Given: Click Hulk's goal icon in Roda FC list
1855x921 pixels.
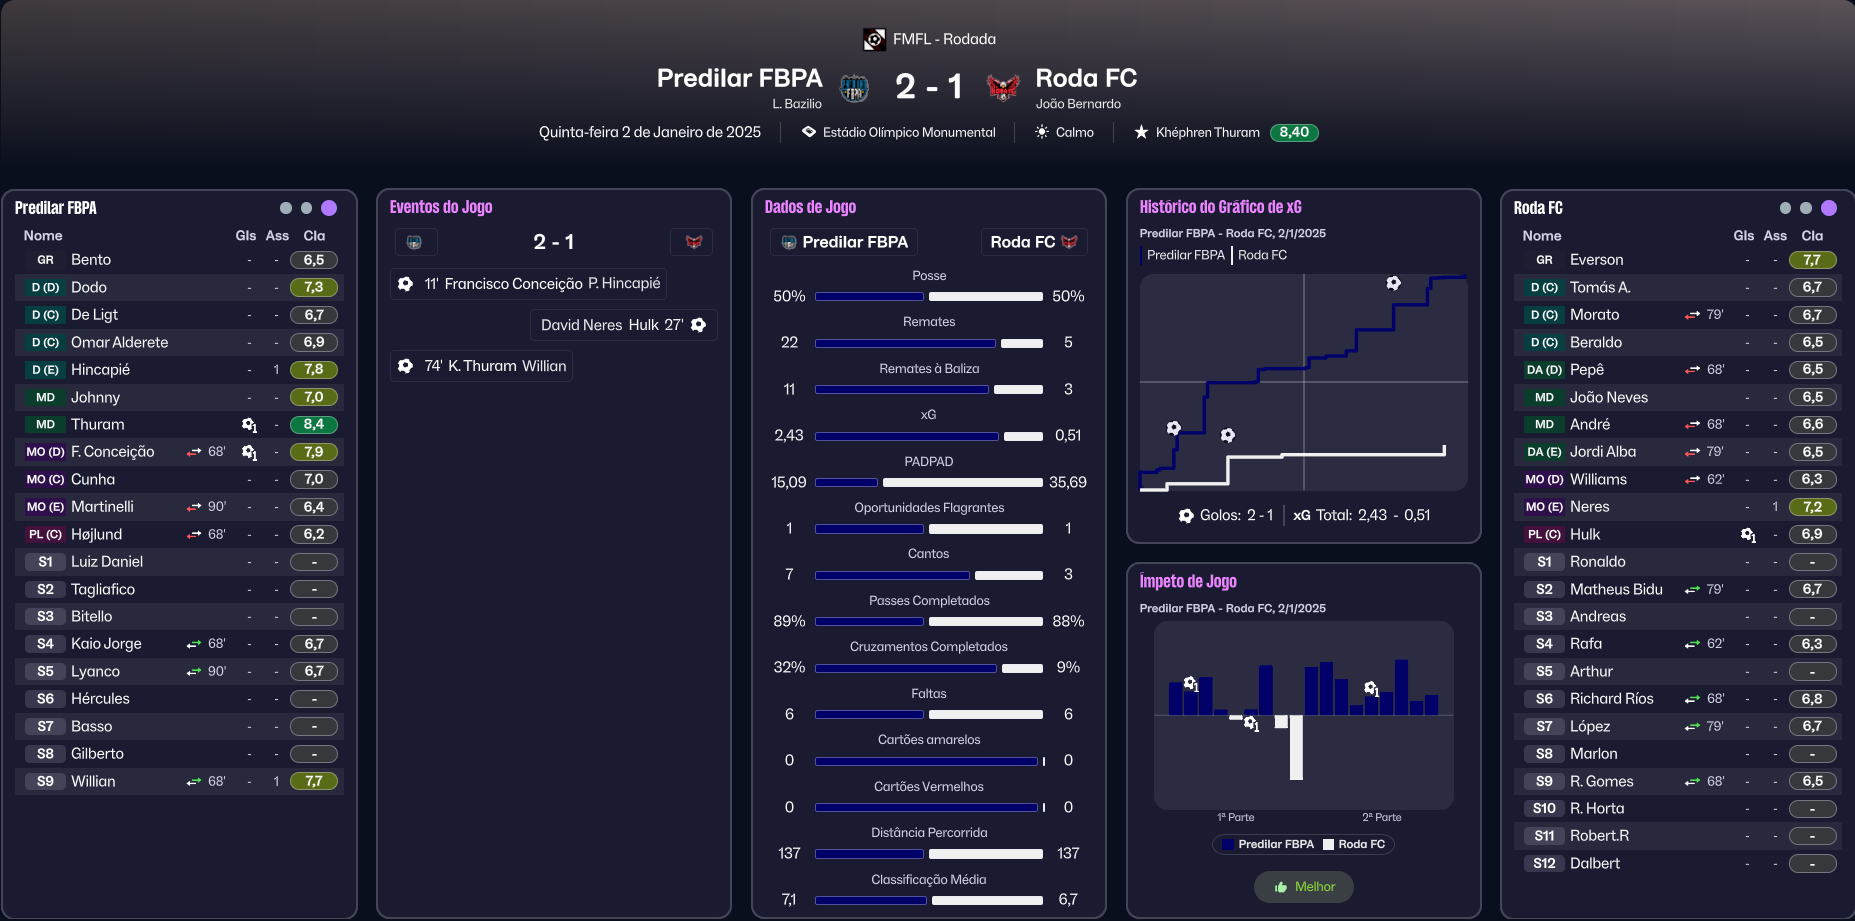Looking at the screenshot, I should coord(1747,535).
